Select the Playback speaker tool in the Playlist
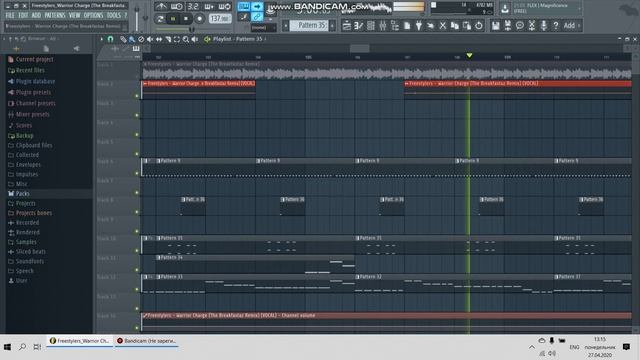The width and height of the screenshot is (640, 360). [195, 39]
